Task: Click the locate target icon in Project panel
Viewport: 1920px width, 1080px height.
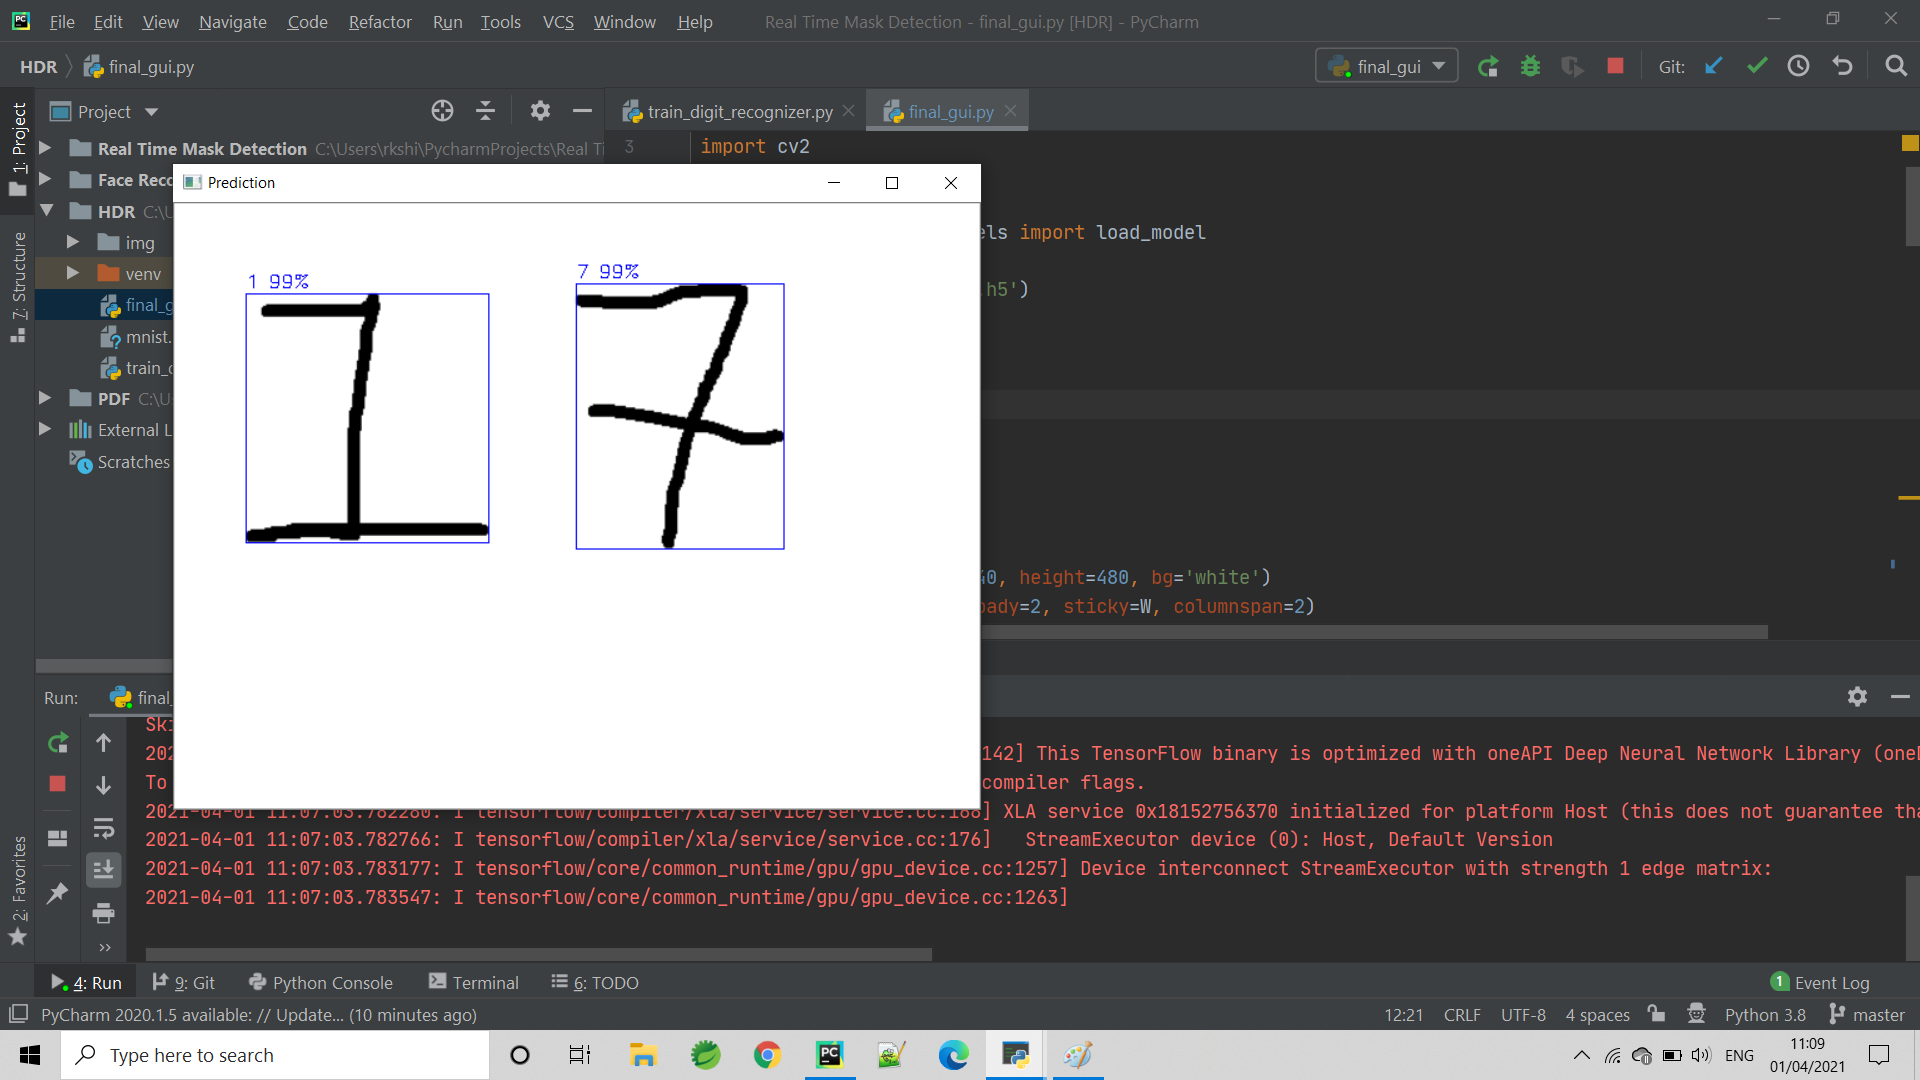Action: (x=442, y=111)
